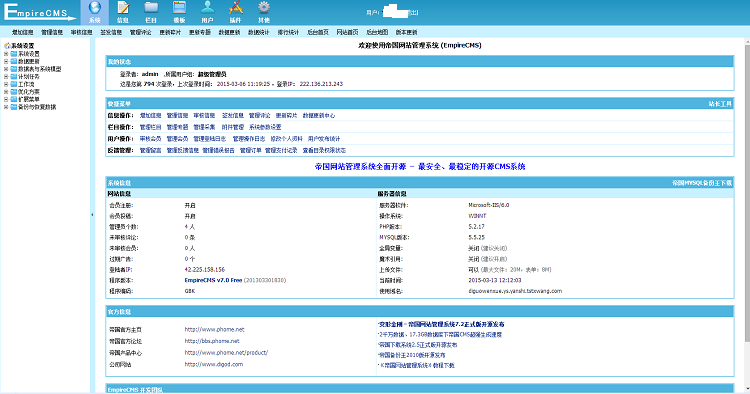Open the 帝国备份王2010版开源发布 news link
The width and height of the screenshot is (750, 394).
click(412, 355)
